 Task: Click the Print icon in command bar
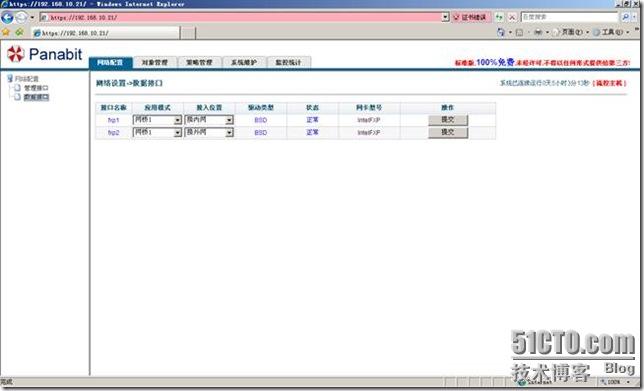[538, 32]
